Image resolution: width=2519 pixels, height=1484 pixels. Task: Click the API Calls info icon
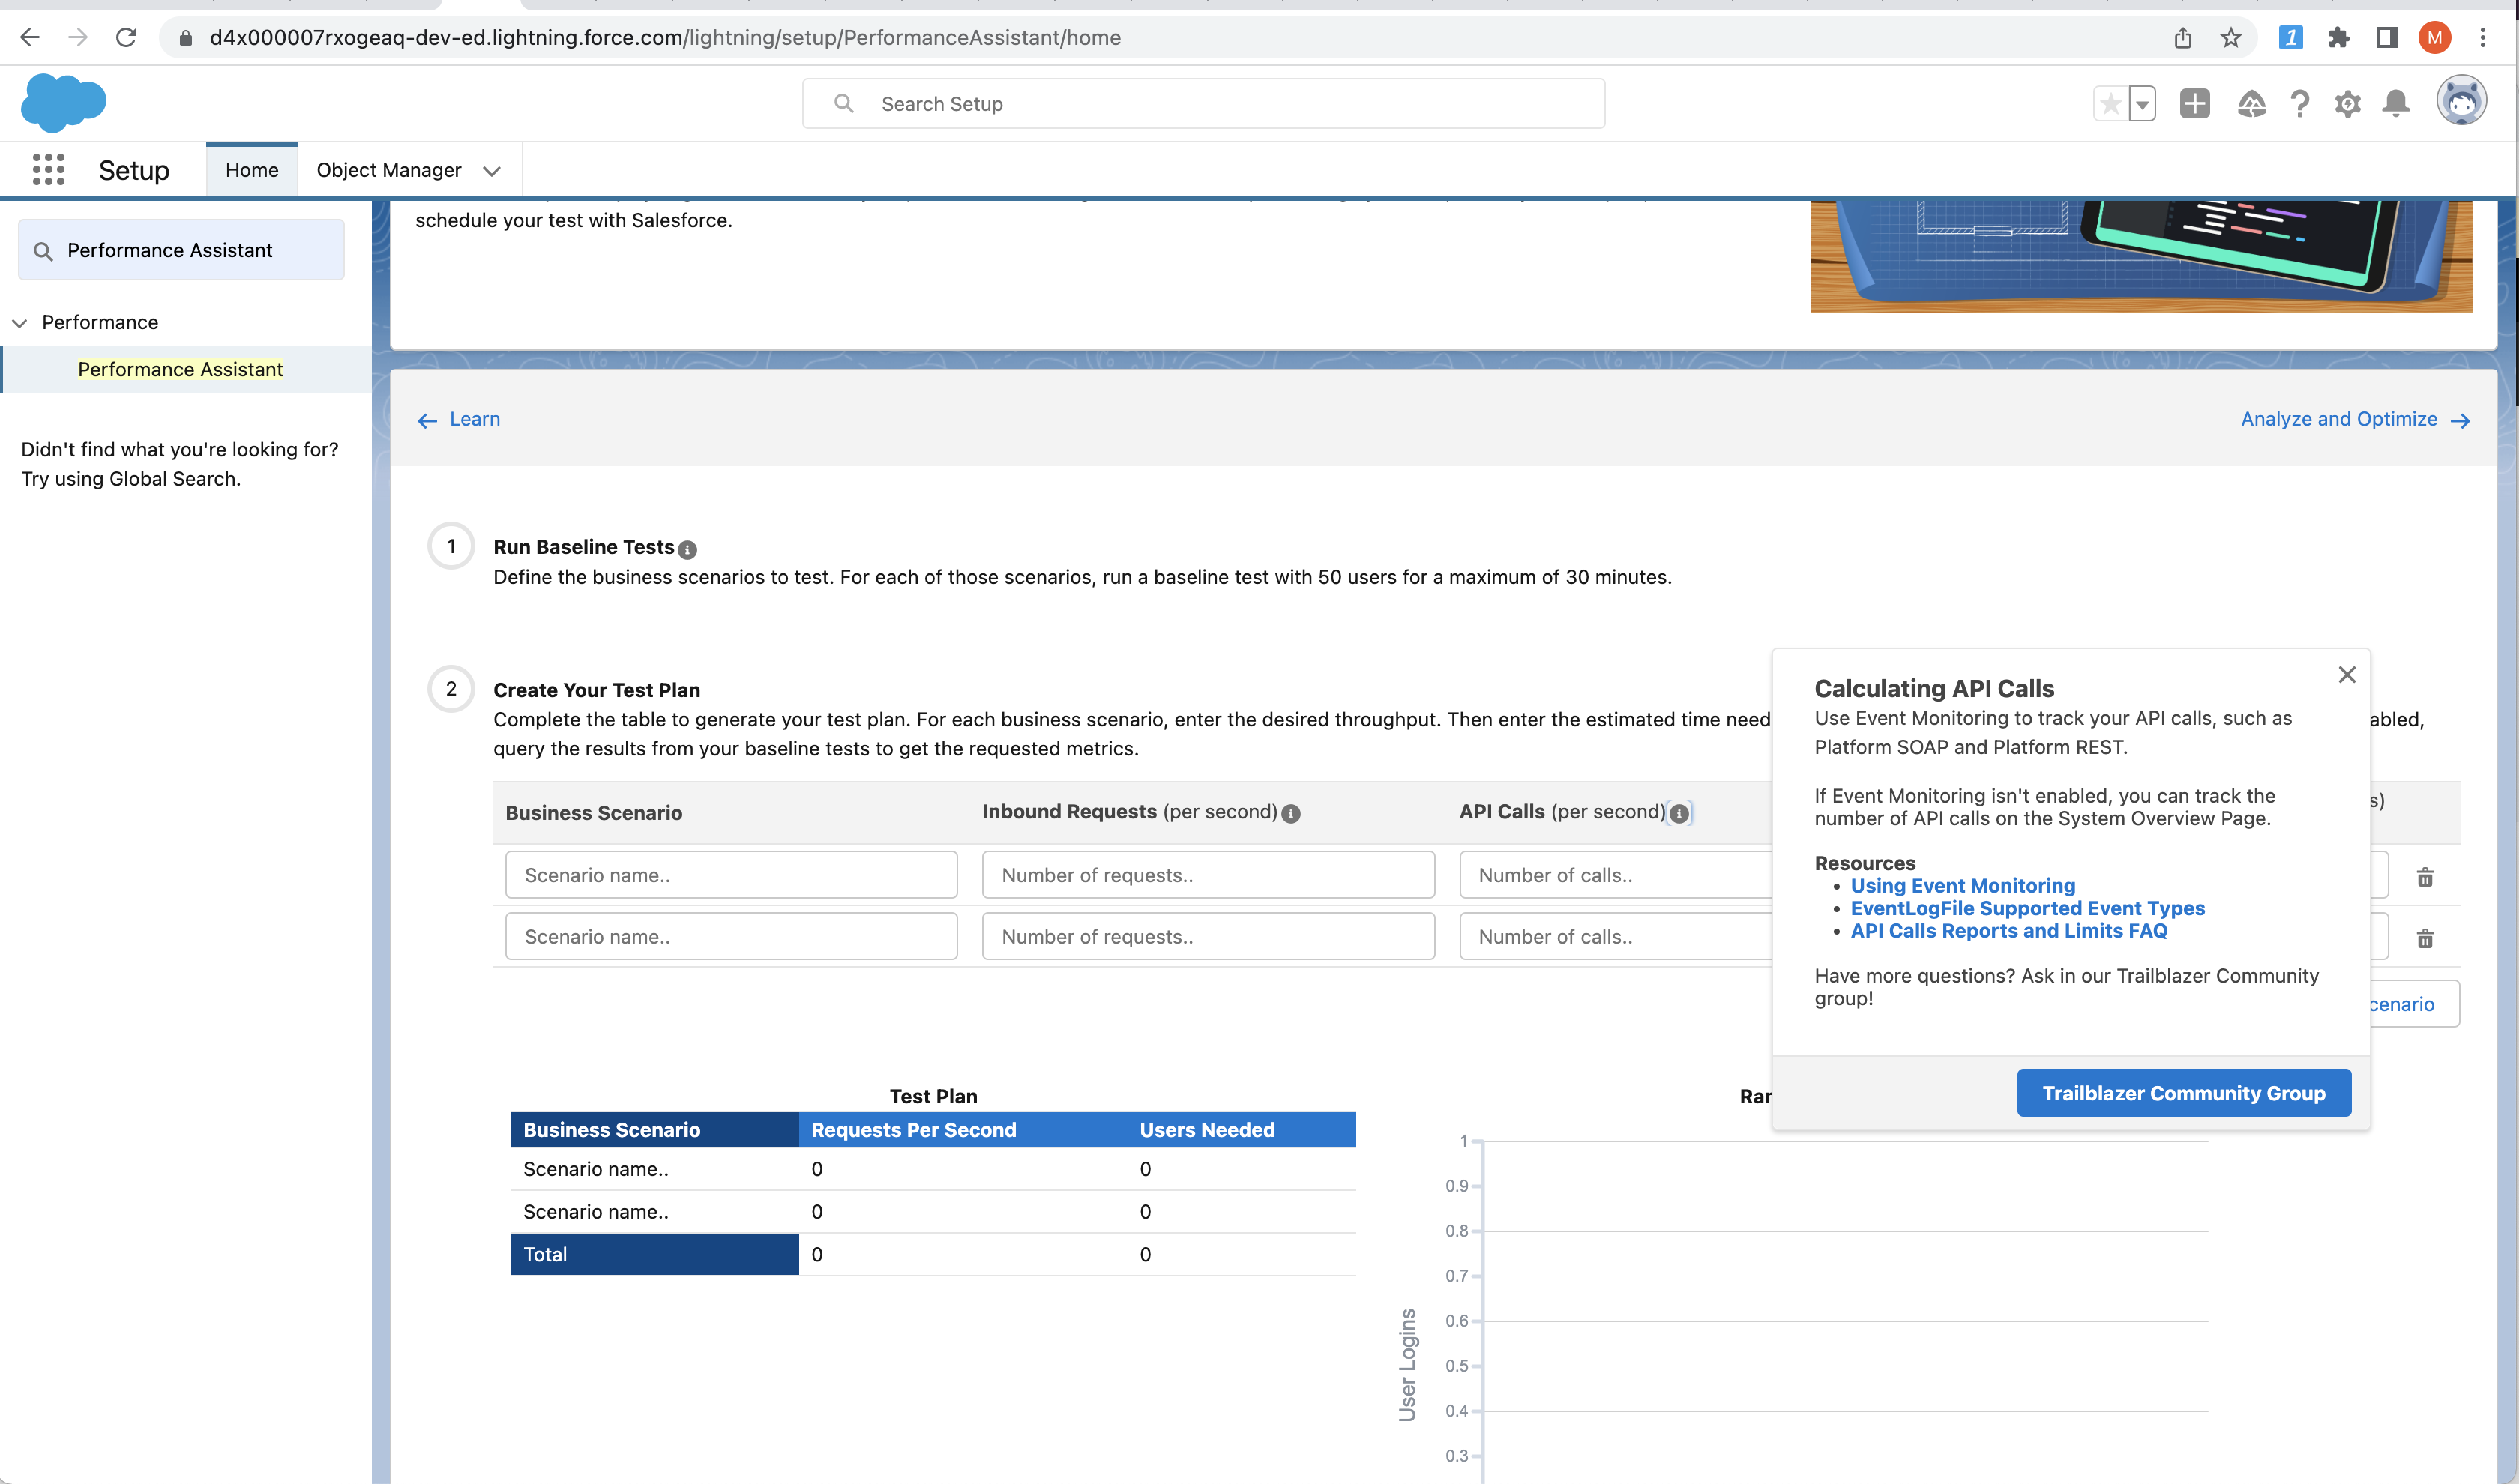click(x=1679, y=813)
